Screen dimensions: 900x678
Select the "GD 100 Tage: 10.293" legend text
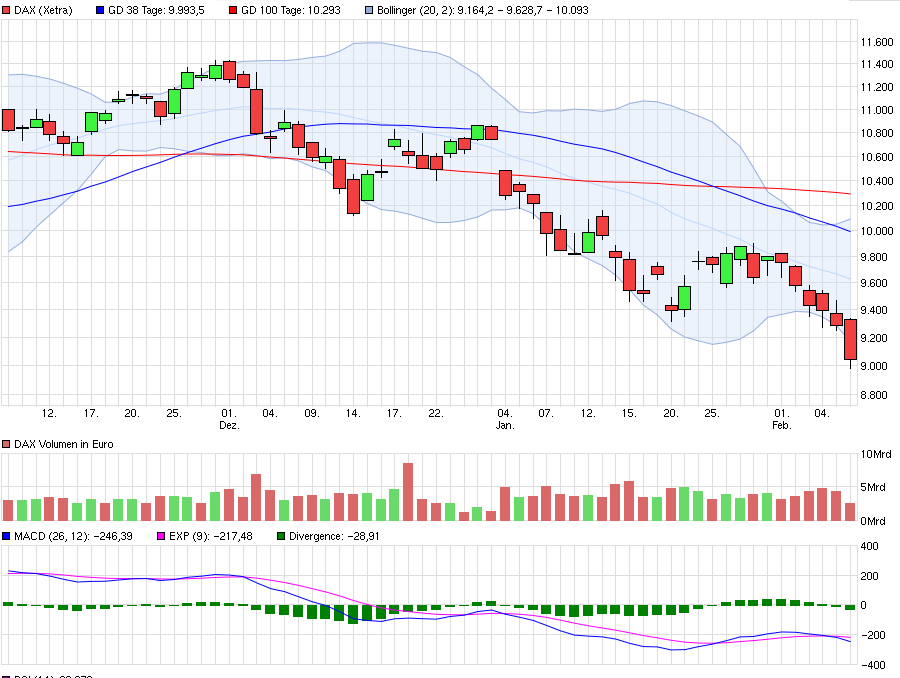coord(291,10)
